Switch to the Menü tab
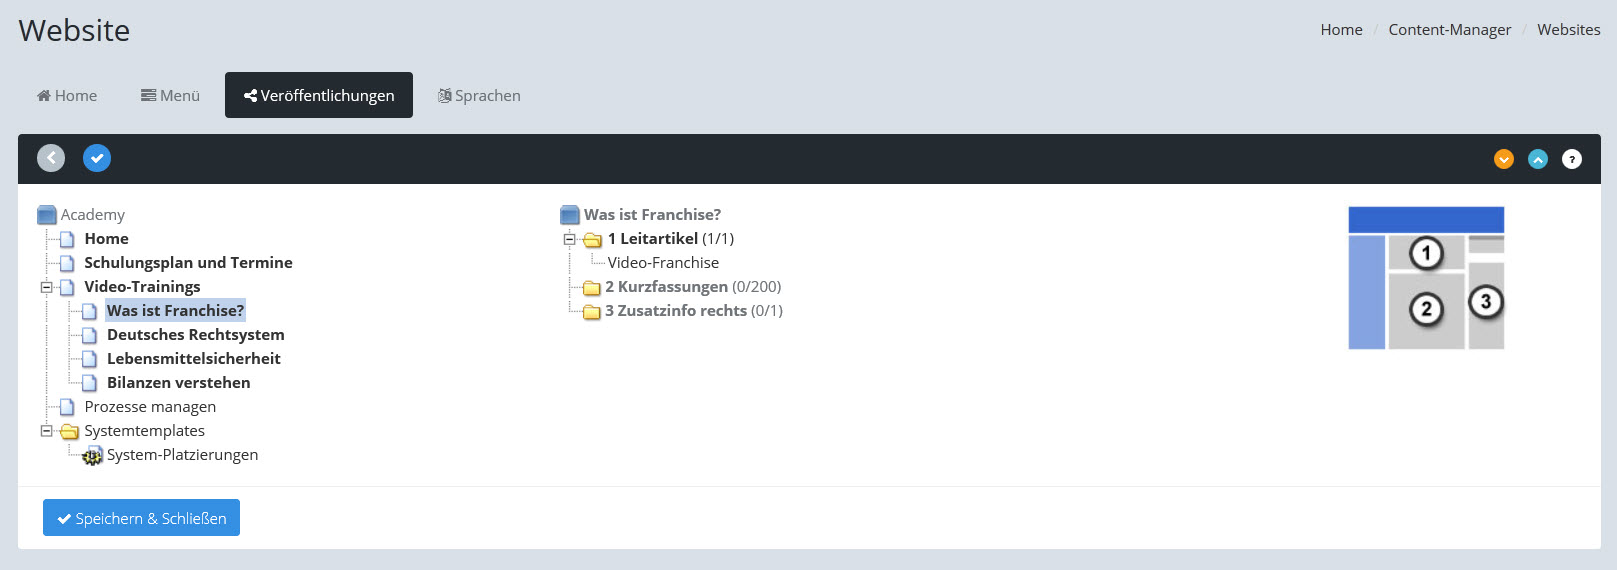The width and height of the screenshot is (1617, 570). pyautogui.click(x=170, y=96)
